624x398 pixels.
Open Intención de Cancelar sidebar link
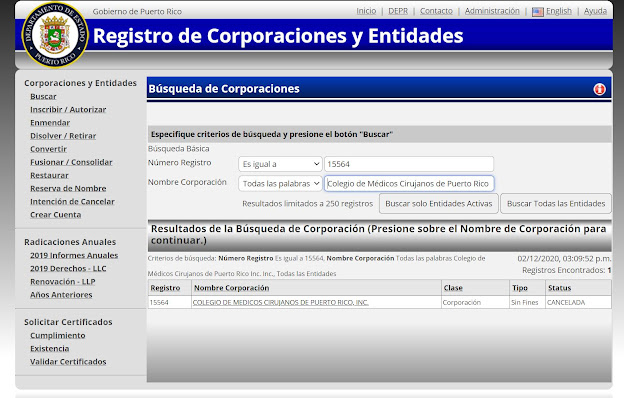(x=72, y=201)
